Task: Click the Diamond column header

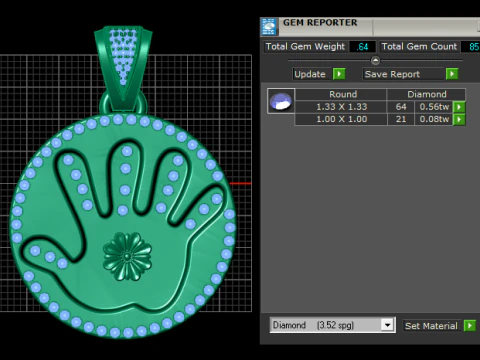Action: point(426,94)
